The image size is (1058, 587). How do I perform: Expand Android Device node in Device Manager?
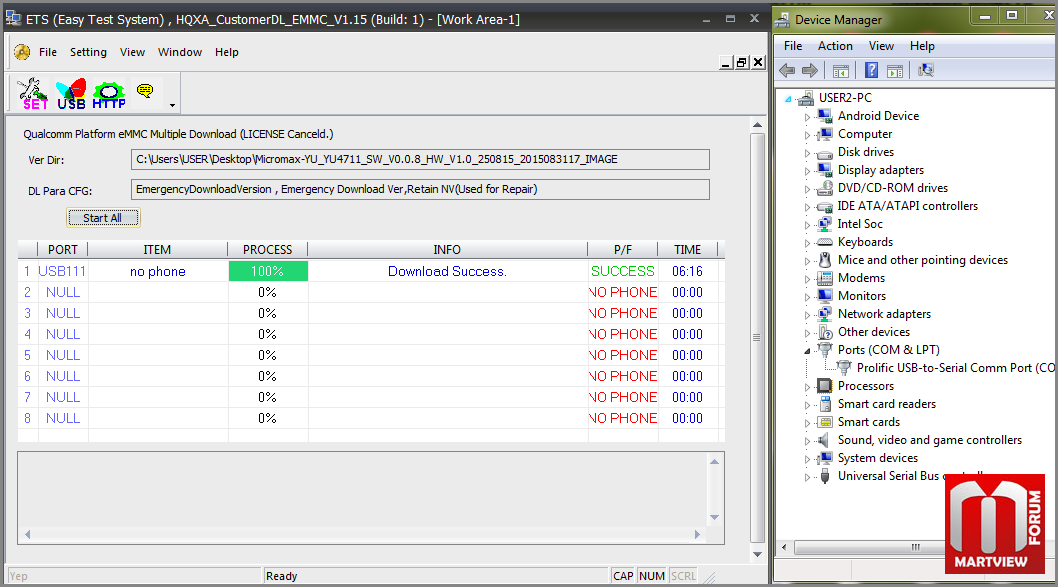click(x=807, y=117)
